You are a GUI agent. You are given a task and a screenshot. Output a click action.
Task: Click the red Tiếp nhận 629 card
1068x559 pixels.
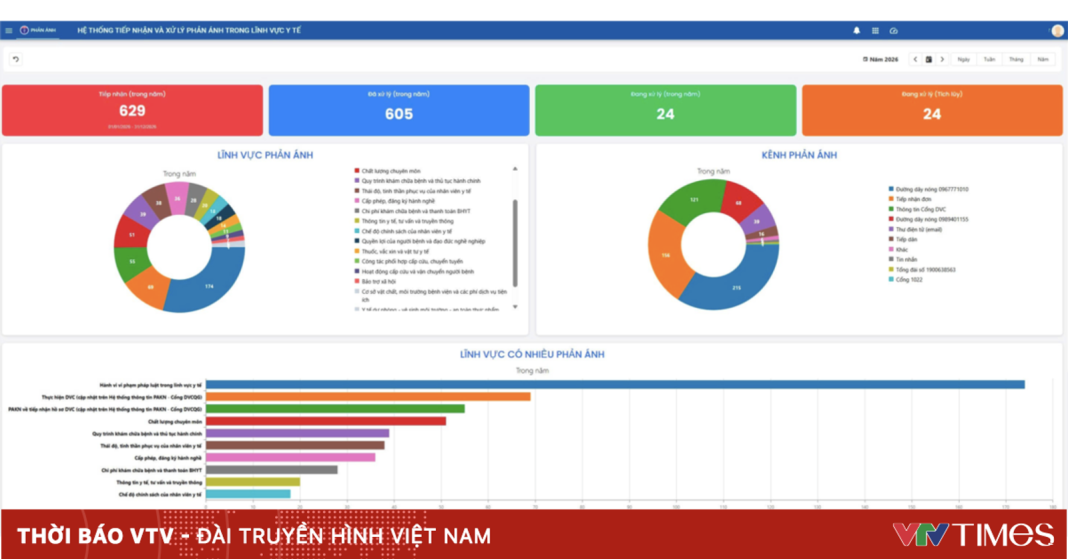[x=132, y=110]
